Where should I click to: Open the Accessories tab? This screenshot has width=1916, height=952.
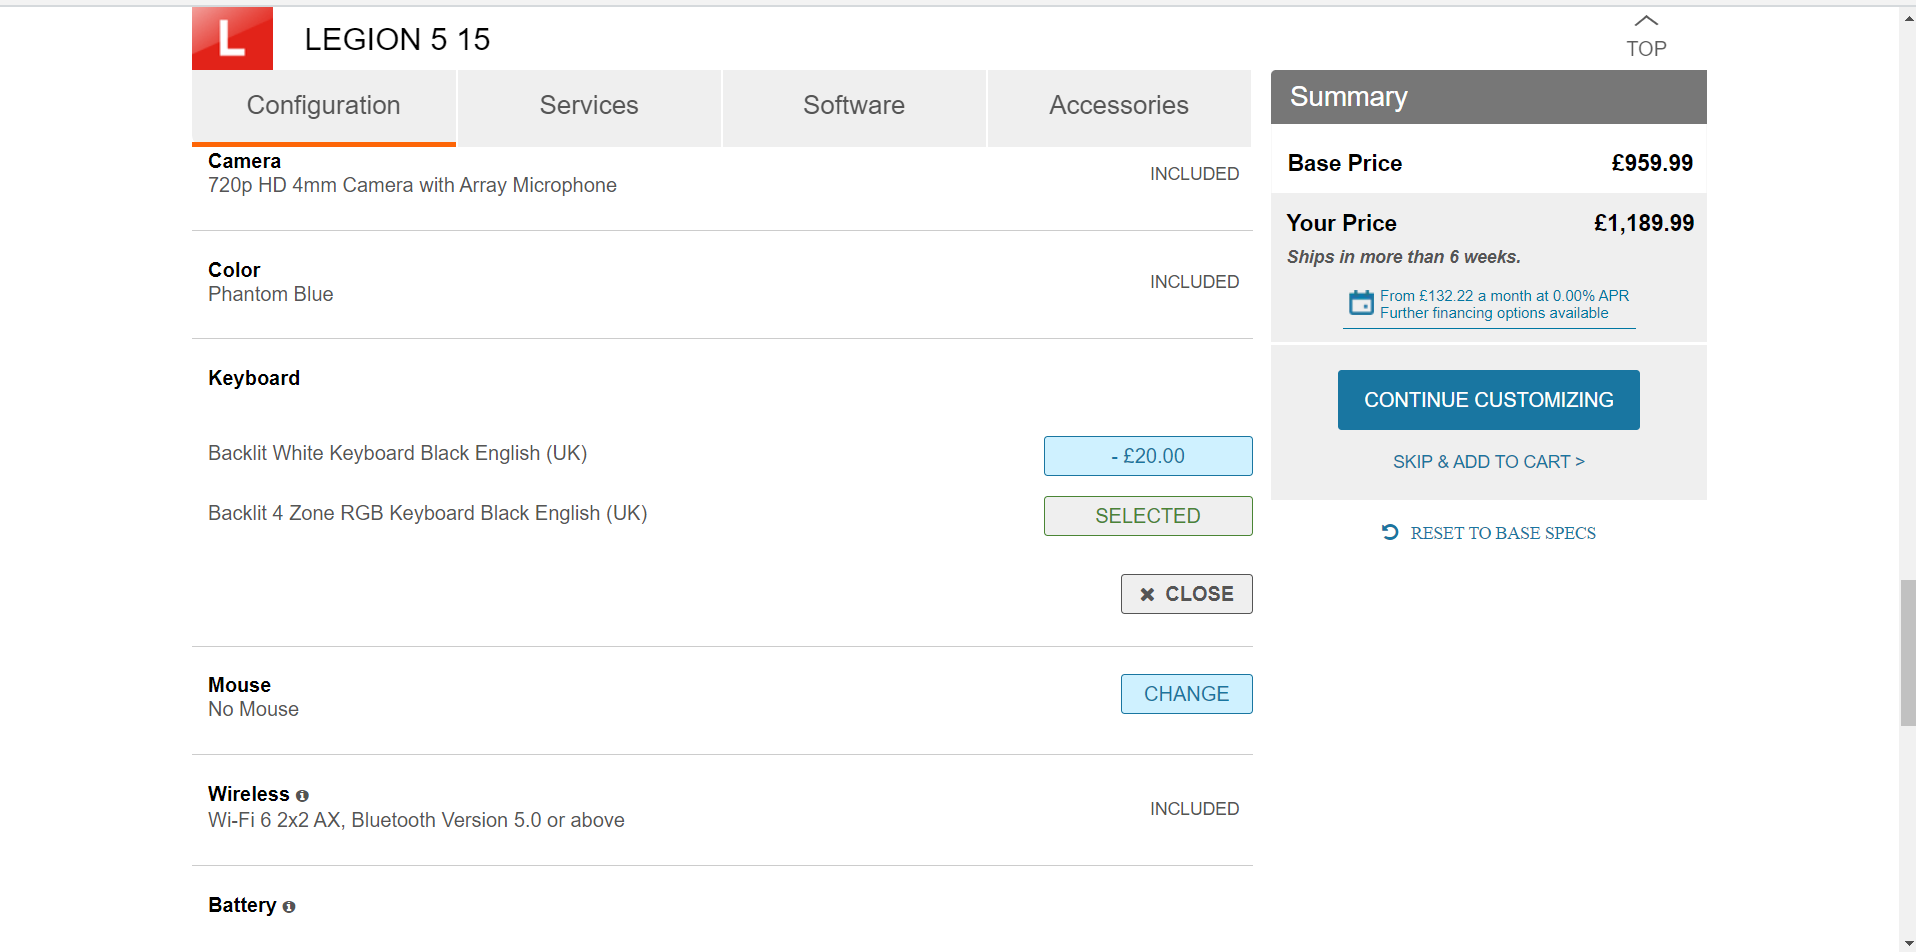[x=1118, y=106]
